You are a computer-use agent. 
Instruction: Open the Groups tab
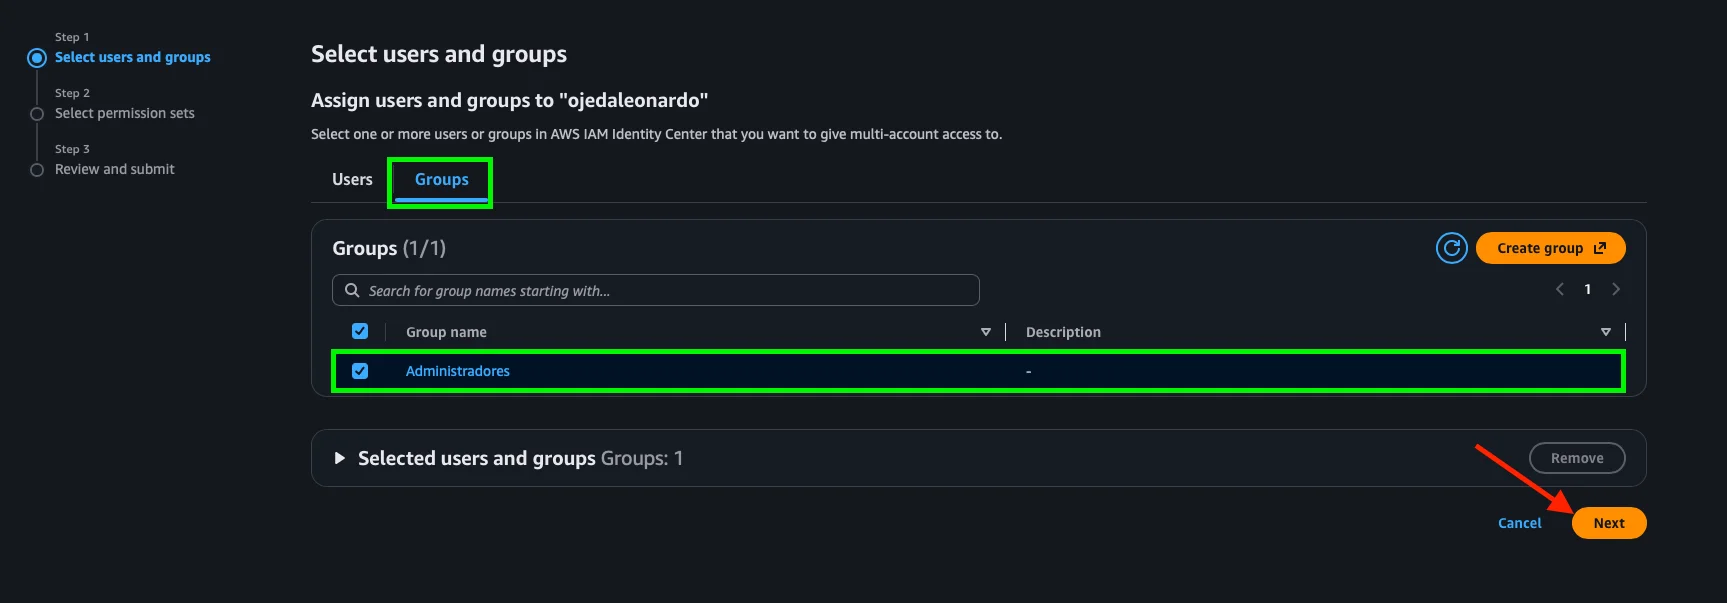441,180
